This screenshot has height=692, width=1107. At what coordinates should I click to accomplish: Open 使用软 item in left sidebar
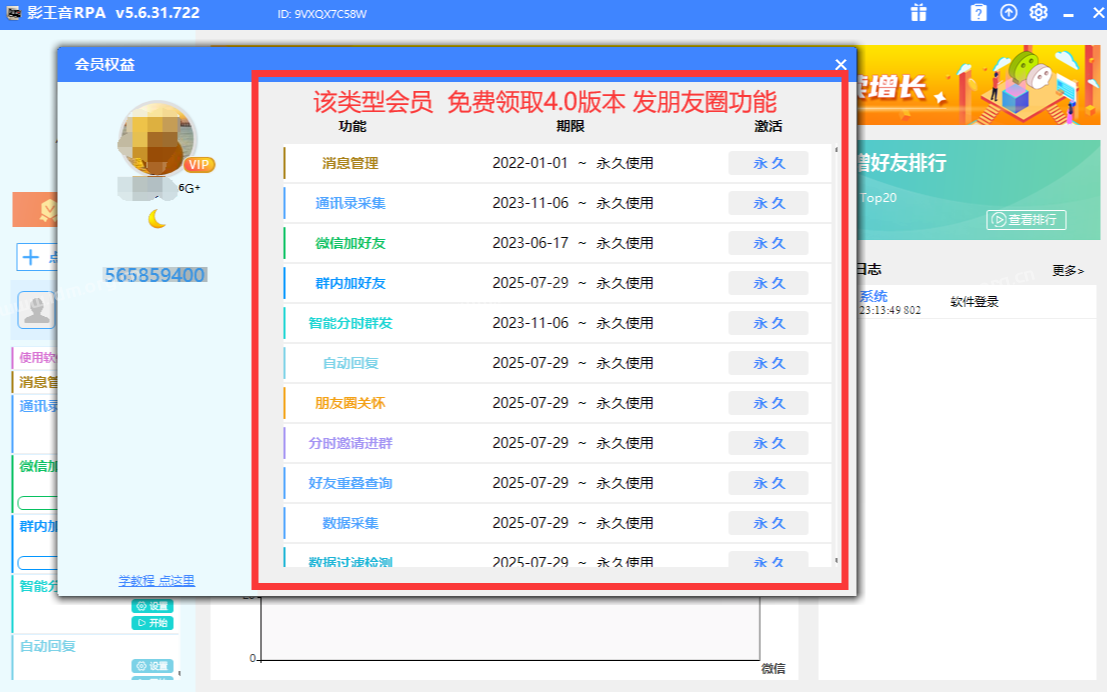37,358
